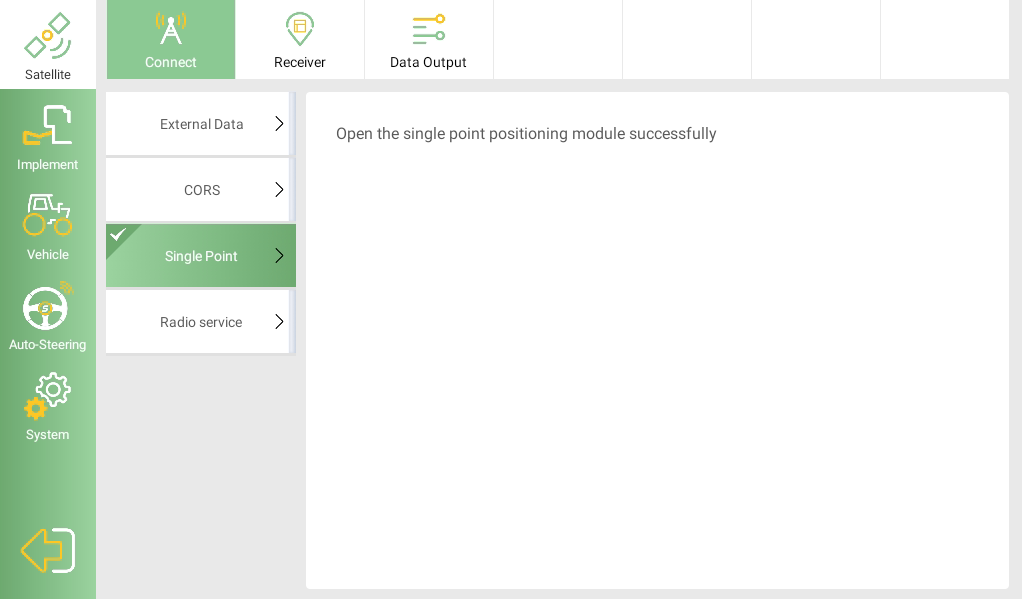Screen dimensions: 1022x599
Task: Expand the Single Point chevron
Action: tap(279, 256)
